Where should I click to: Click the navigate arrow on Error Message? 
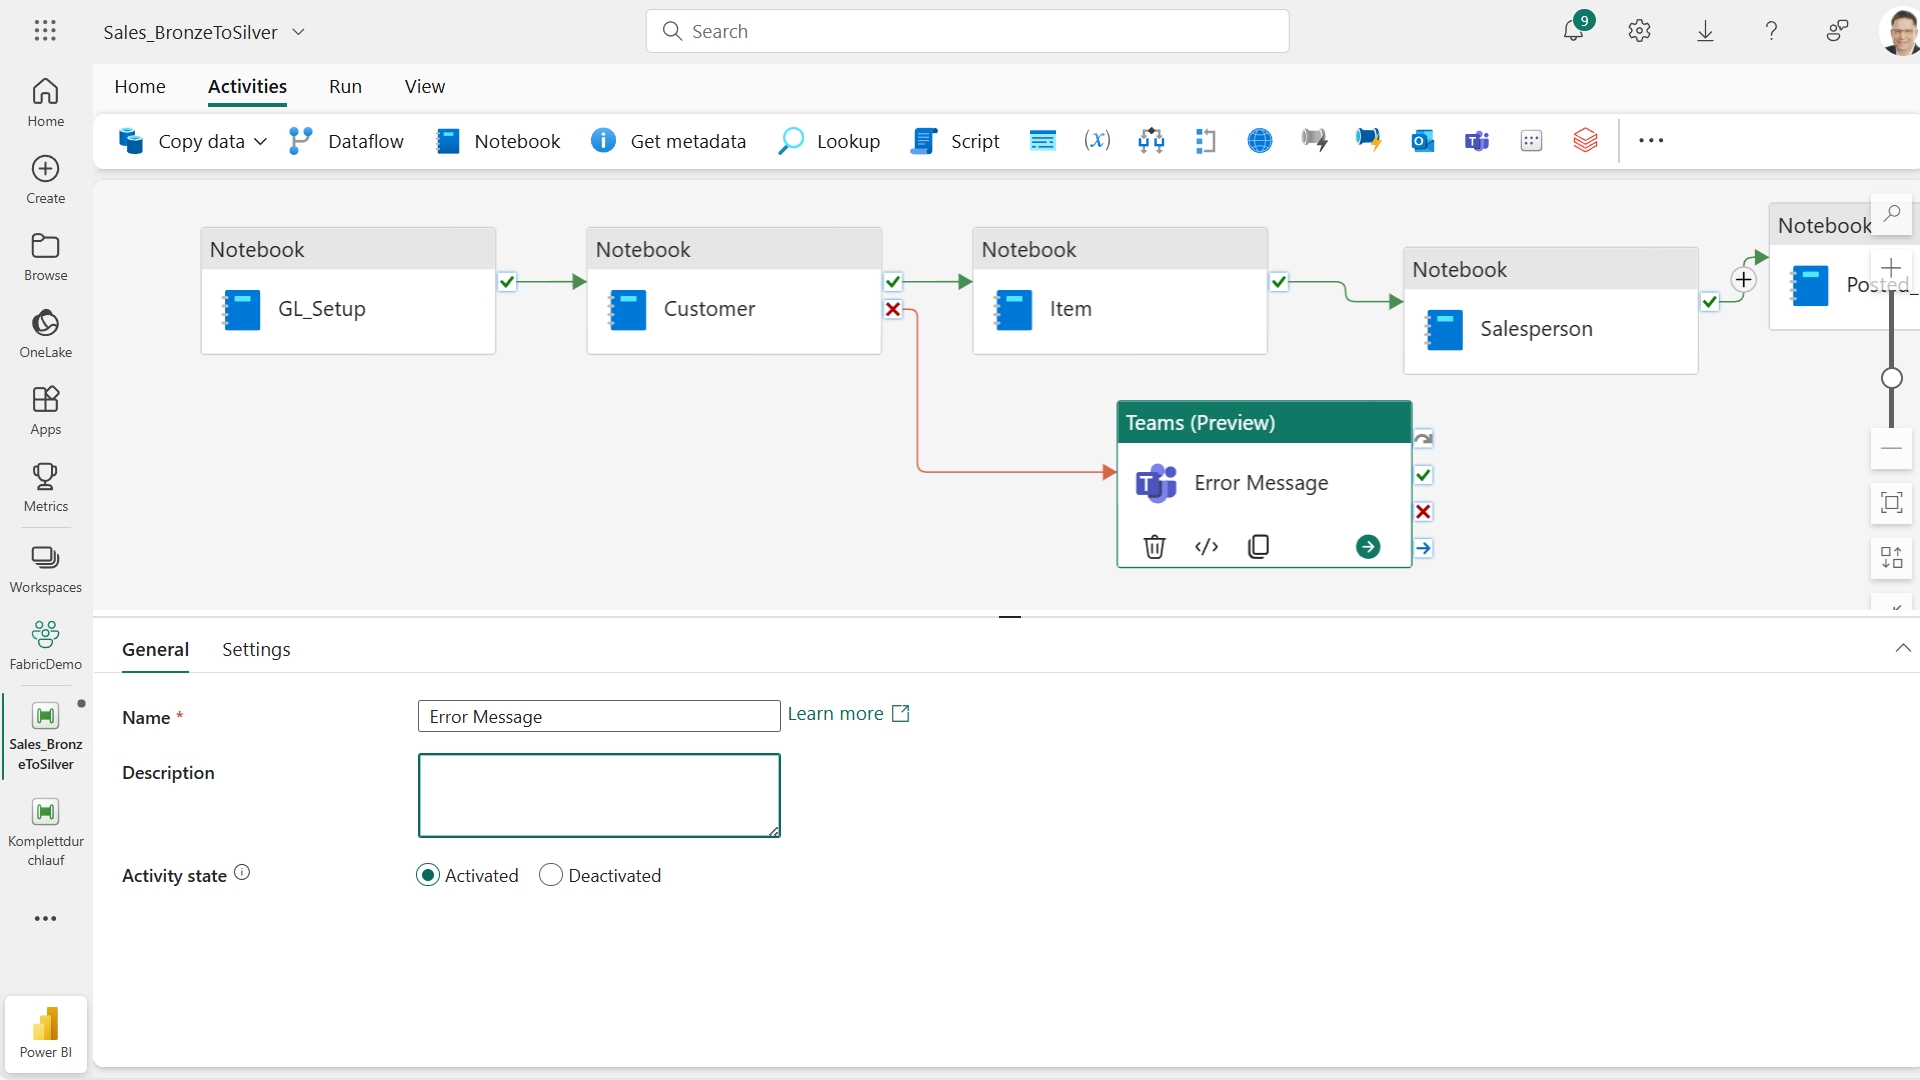pos(1367,546)
